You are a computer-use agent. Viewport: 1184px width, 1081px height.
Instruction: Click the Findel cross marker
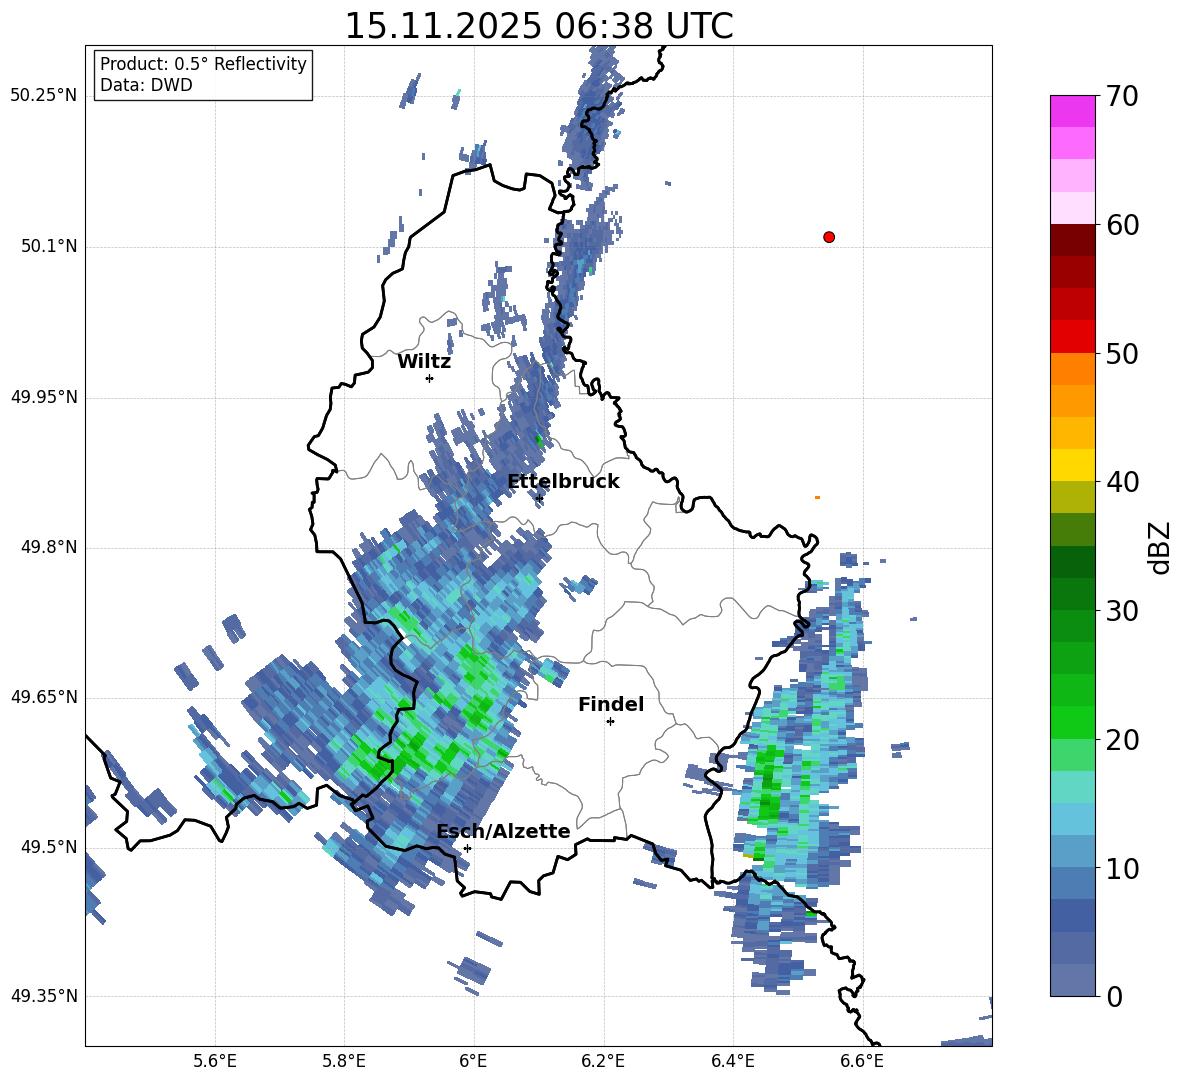(x=610, y=722)
